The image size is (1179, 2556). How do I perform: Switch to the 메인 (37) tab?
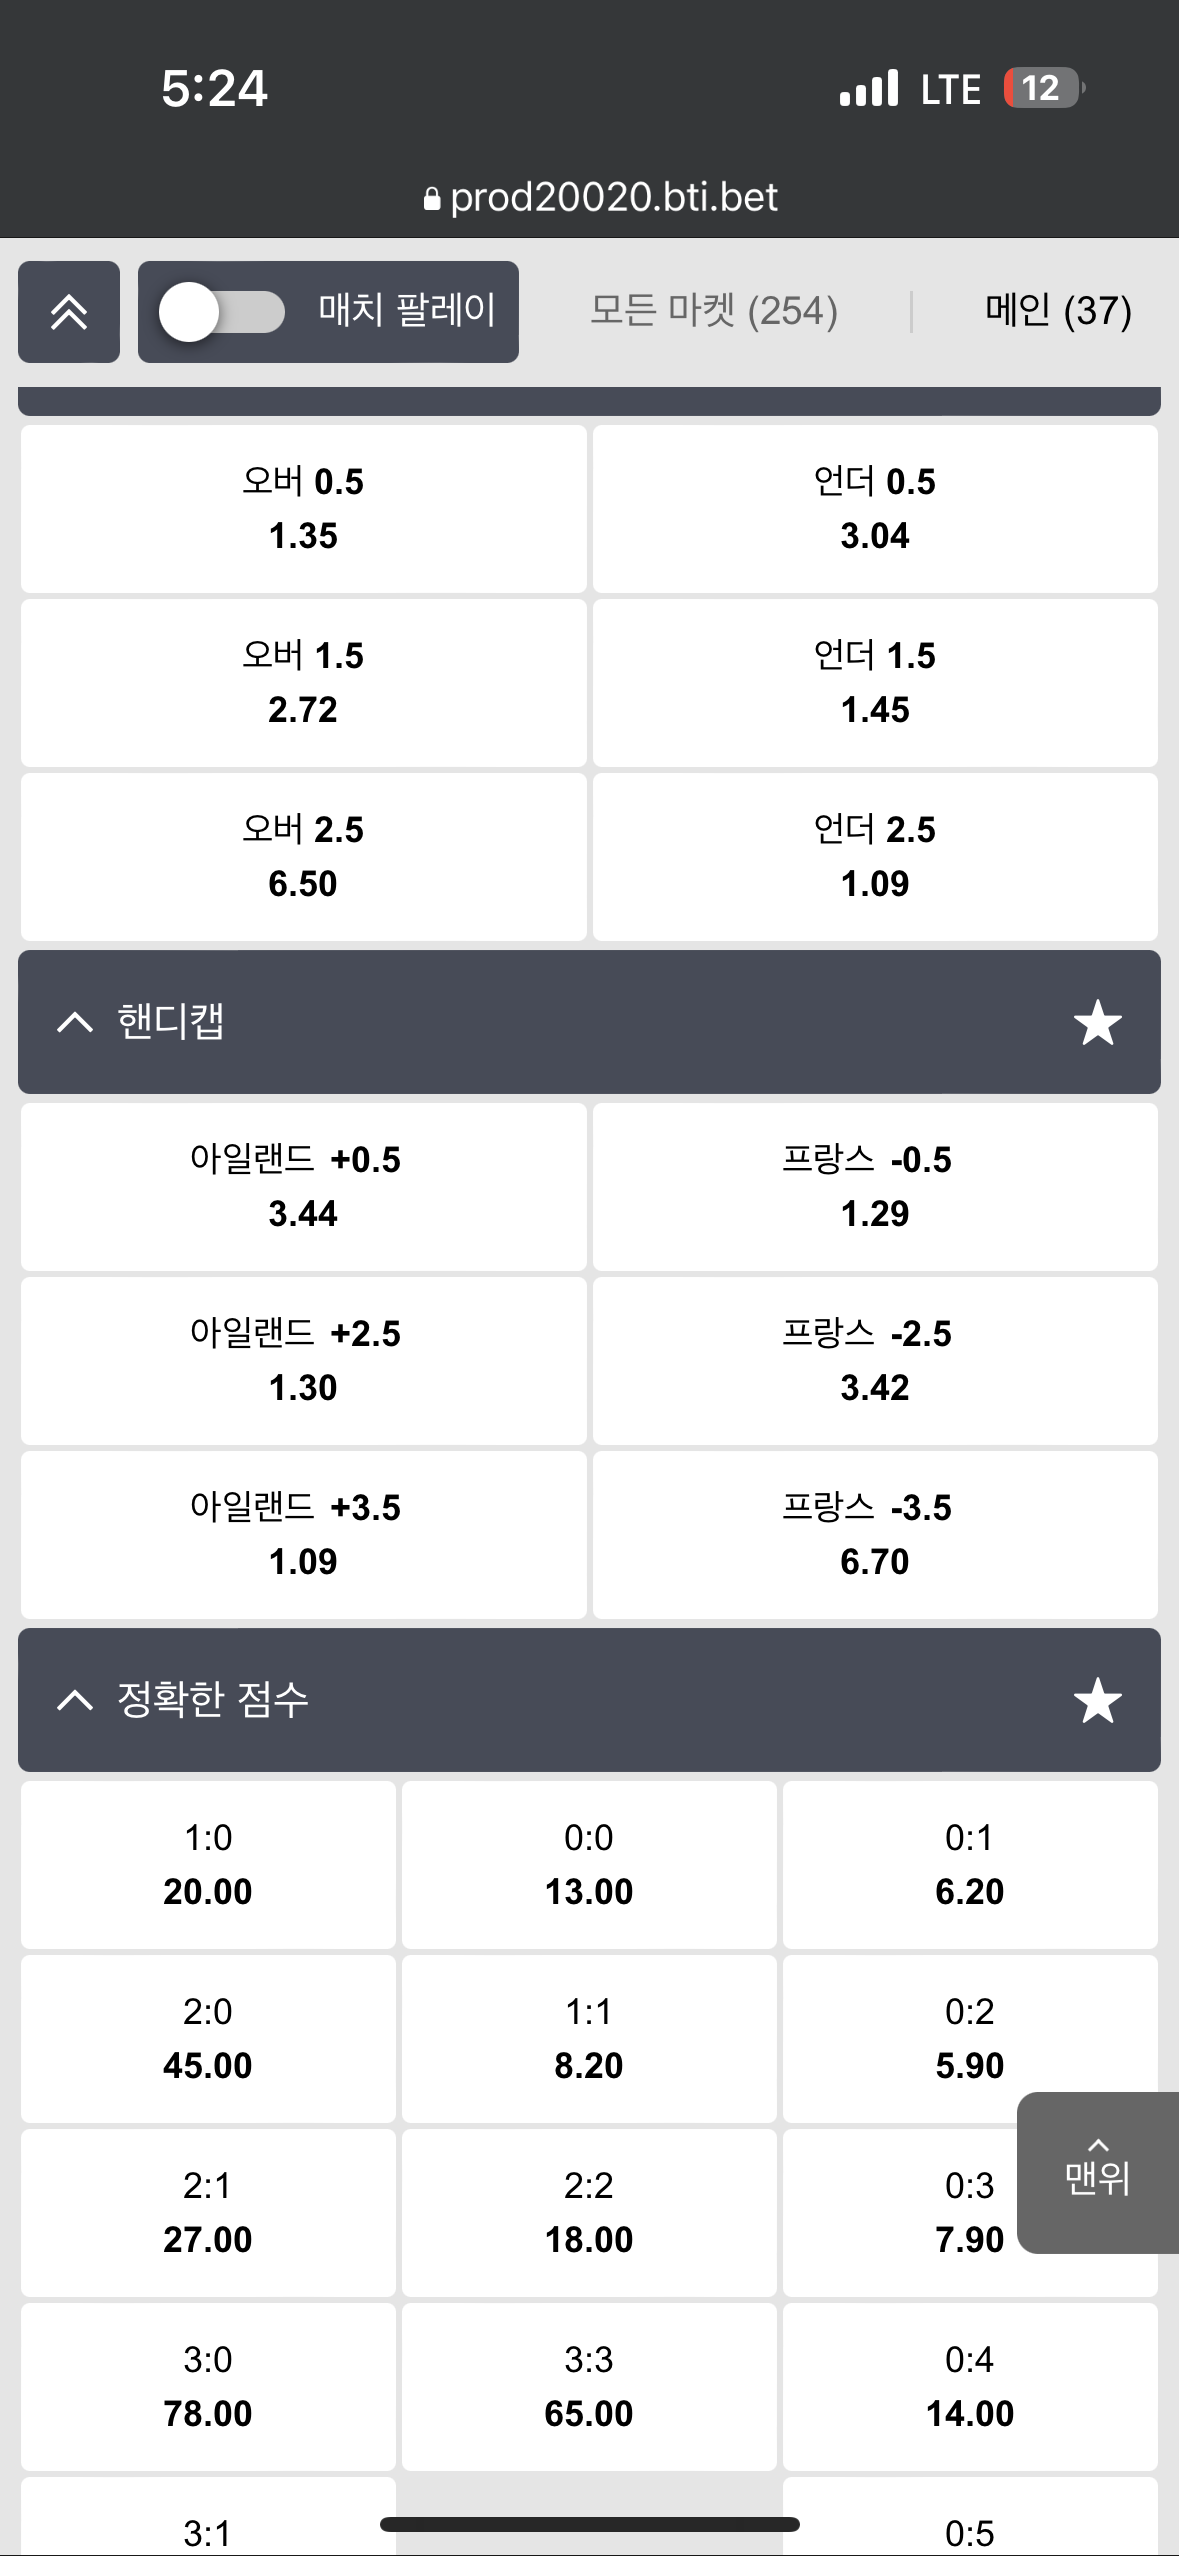click(1058, 311)
